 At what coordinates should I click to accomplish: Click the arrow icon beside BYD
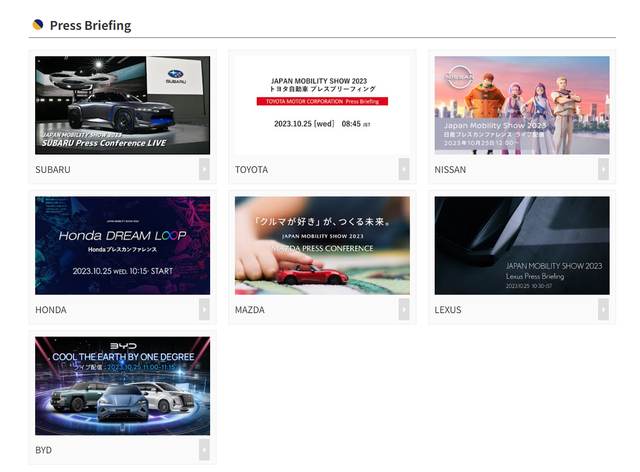pos(204,450)
